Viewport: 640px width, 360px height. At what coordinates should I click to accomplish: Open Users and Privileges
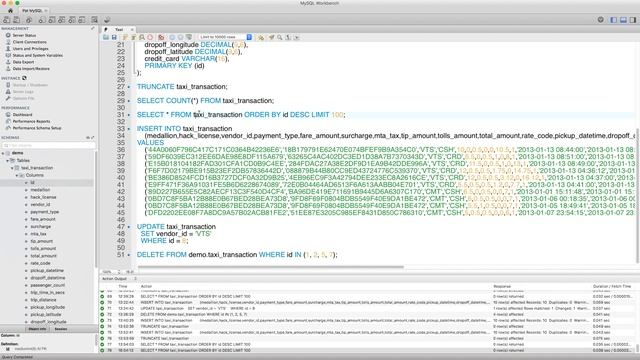pos(30,49)
